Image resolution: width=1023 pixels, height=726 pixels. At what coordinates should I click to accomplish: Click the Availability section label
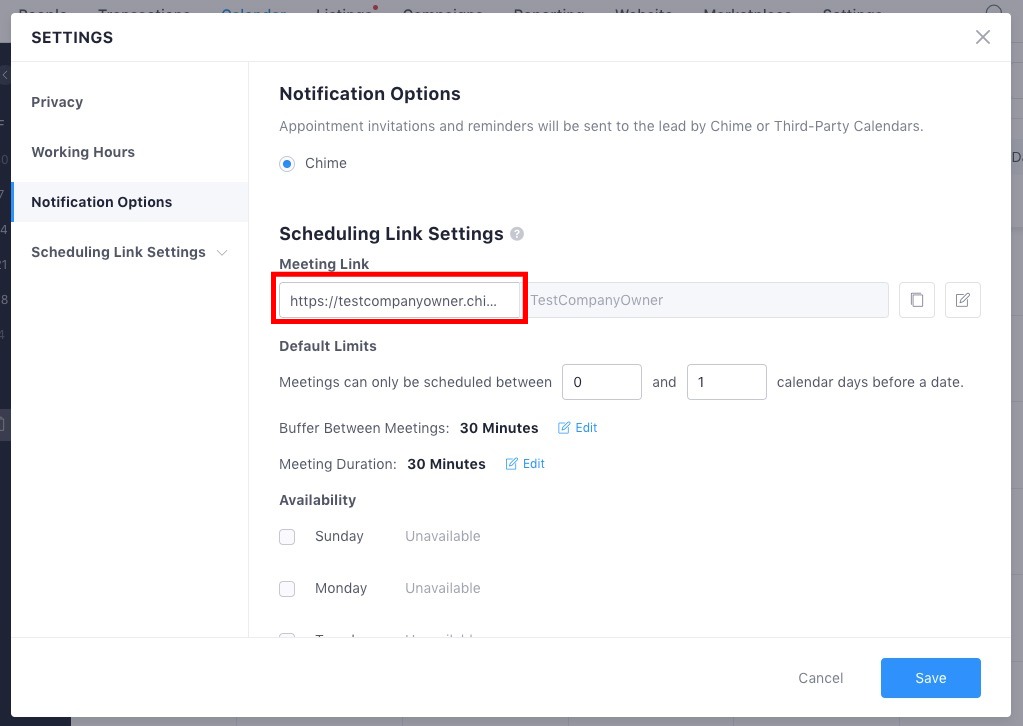(318, 500)
